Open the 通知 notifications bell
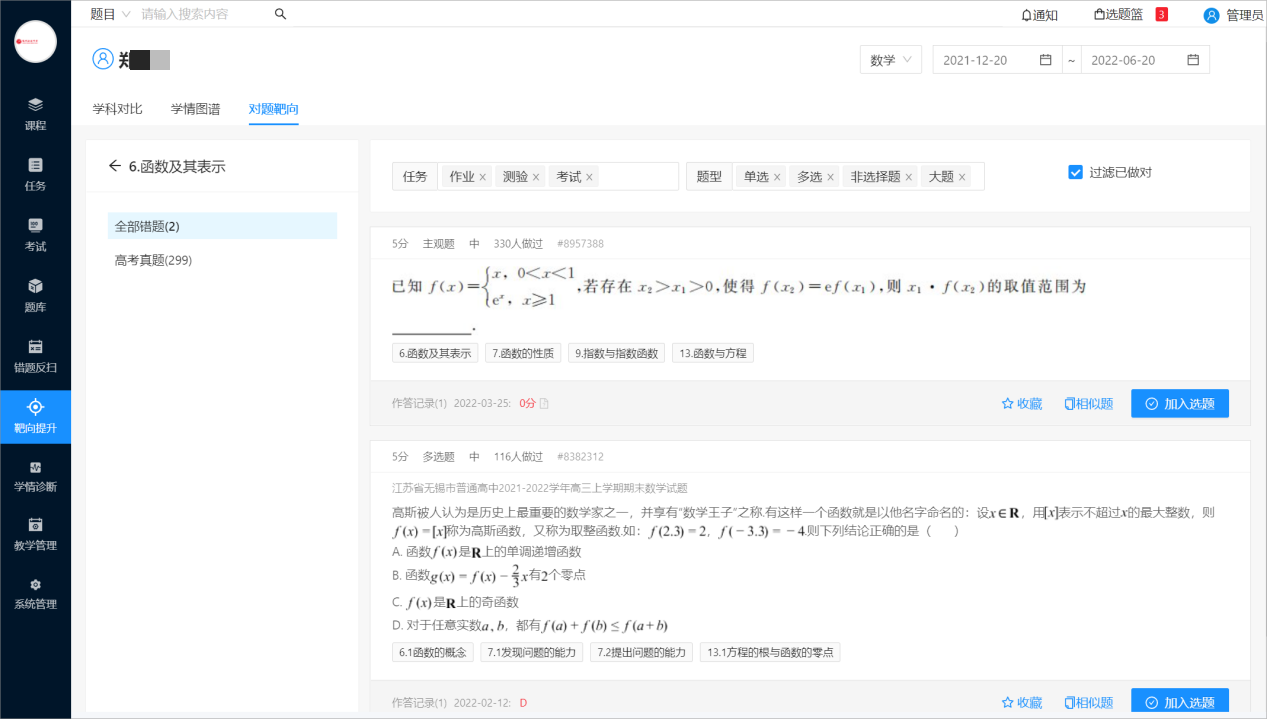 pos(1039,15)
